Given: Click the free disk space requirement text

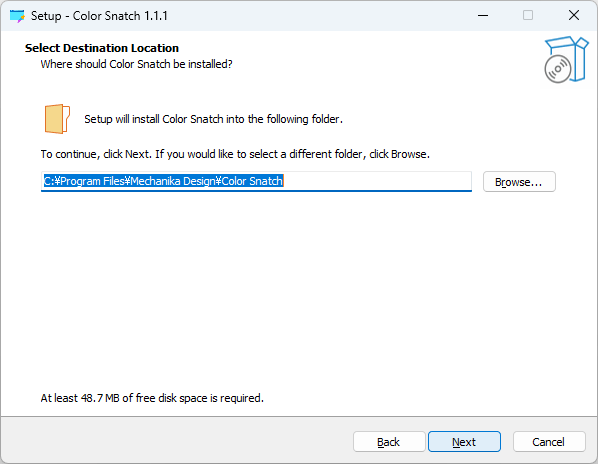Looking at the screenshot, I should coord(152,398).
